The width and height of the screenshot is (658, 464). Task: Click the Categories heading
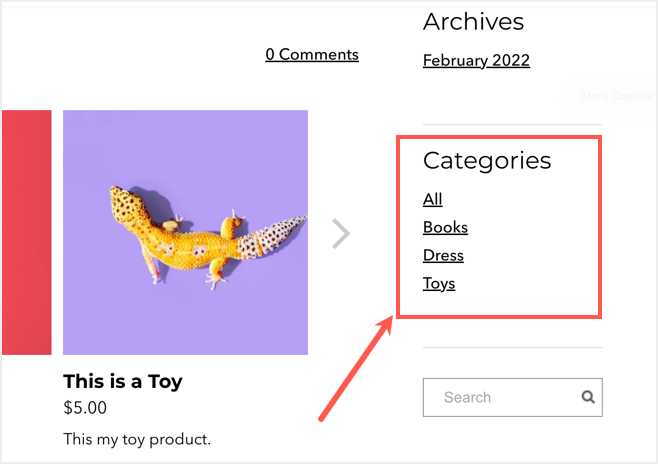[x=487, y=160]
